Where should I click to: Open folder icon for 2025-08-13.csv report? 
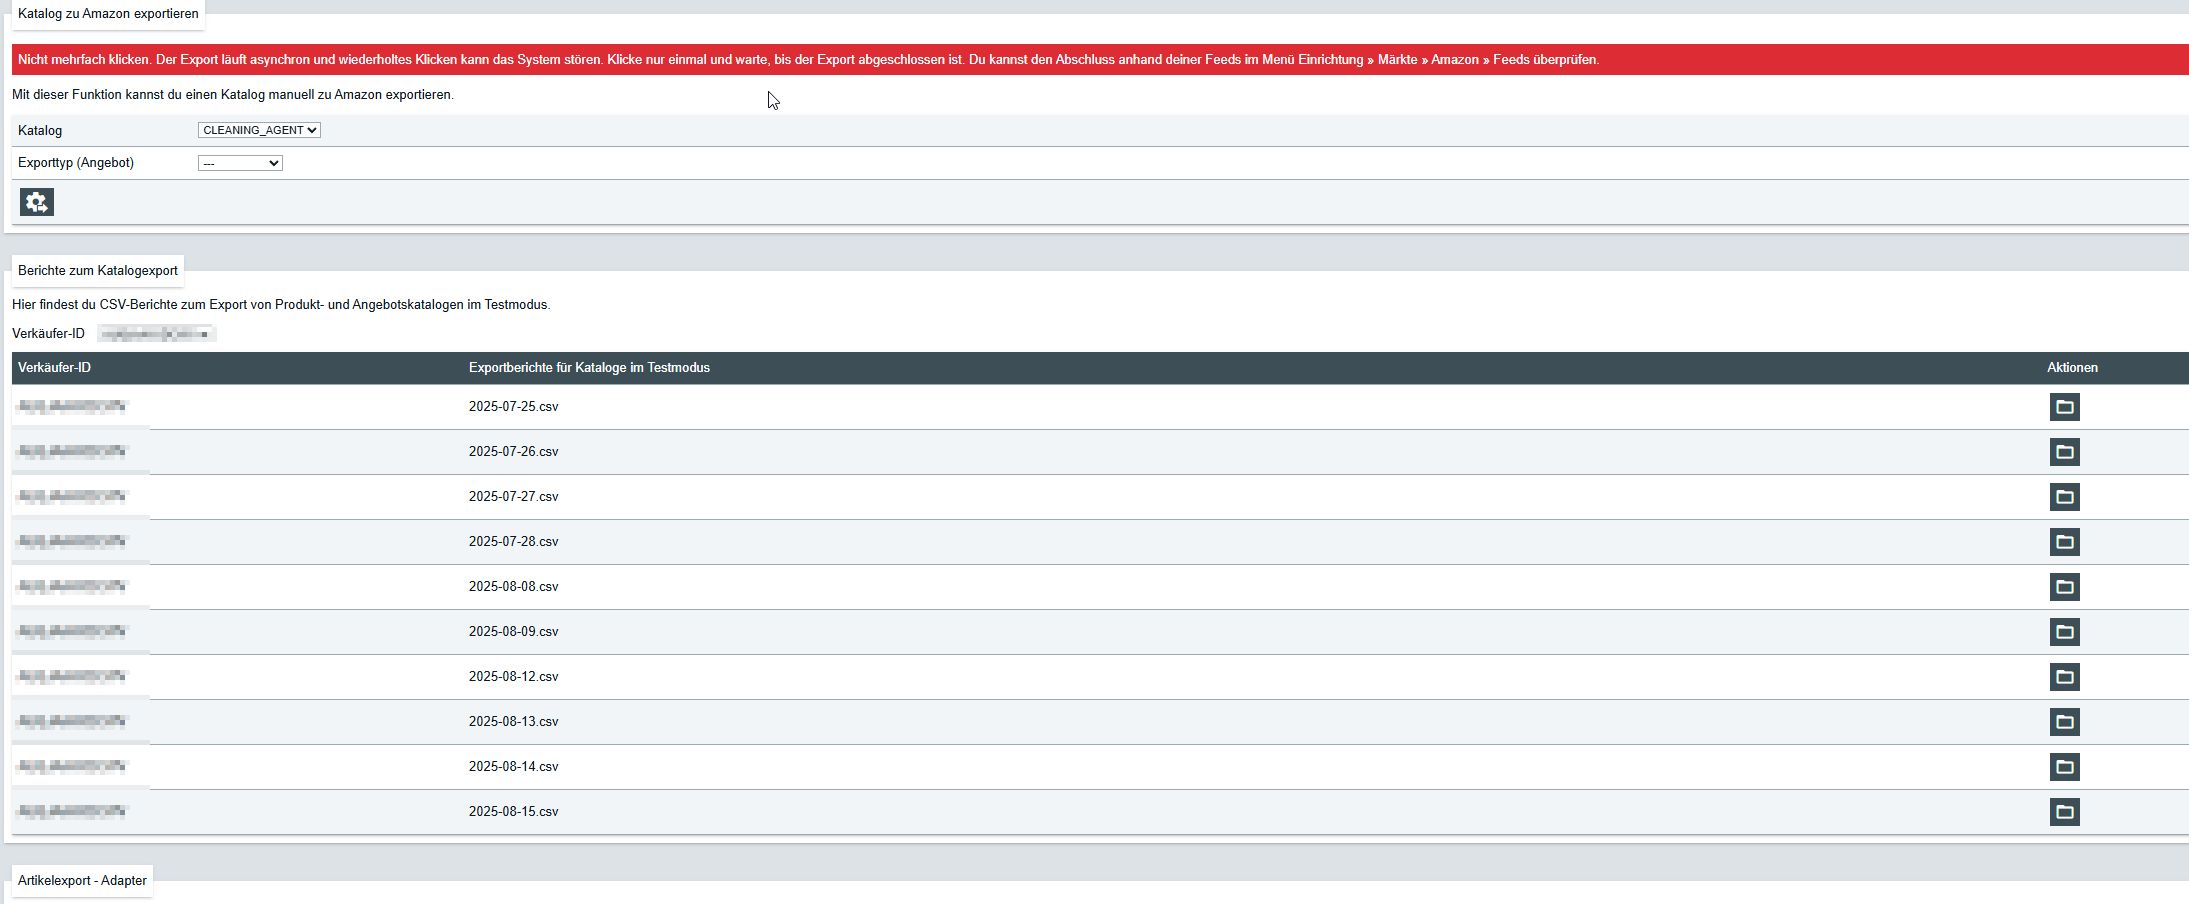[2064, 722]
